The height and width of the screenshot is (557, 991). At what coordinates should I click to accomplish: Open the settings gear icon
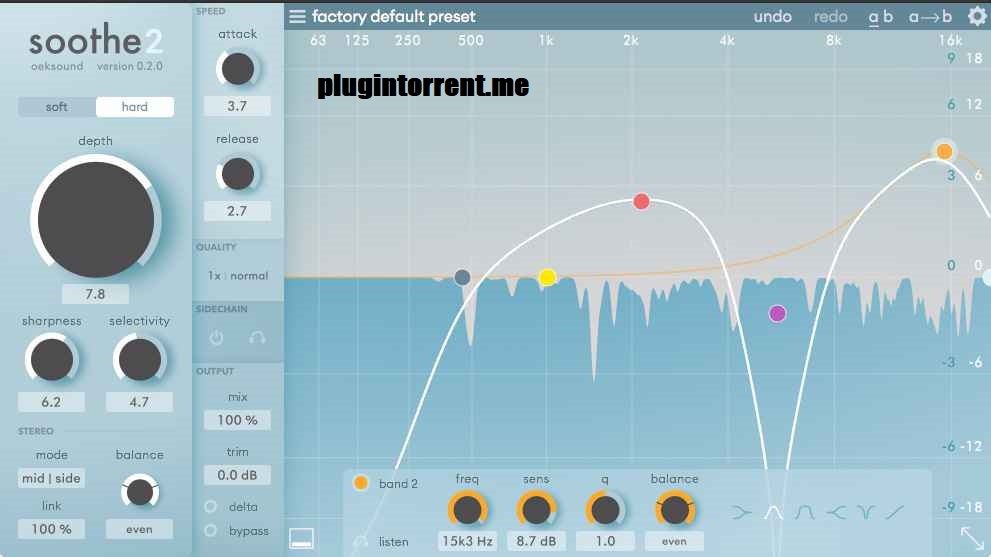point(977,16)
